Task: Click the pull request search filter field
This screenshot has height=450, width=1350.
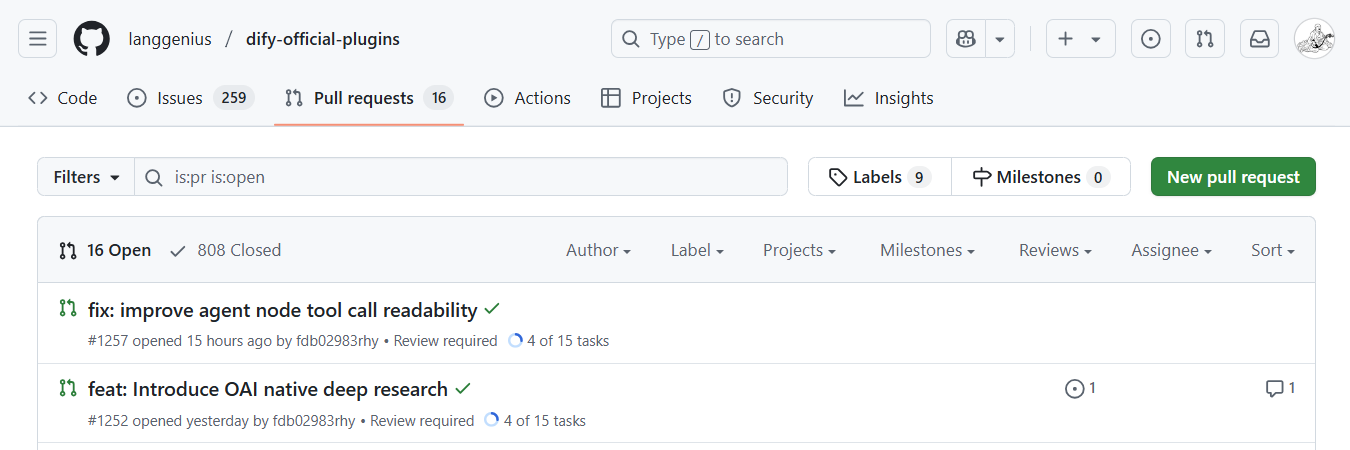Action: pos(470,177)
